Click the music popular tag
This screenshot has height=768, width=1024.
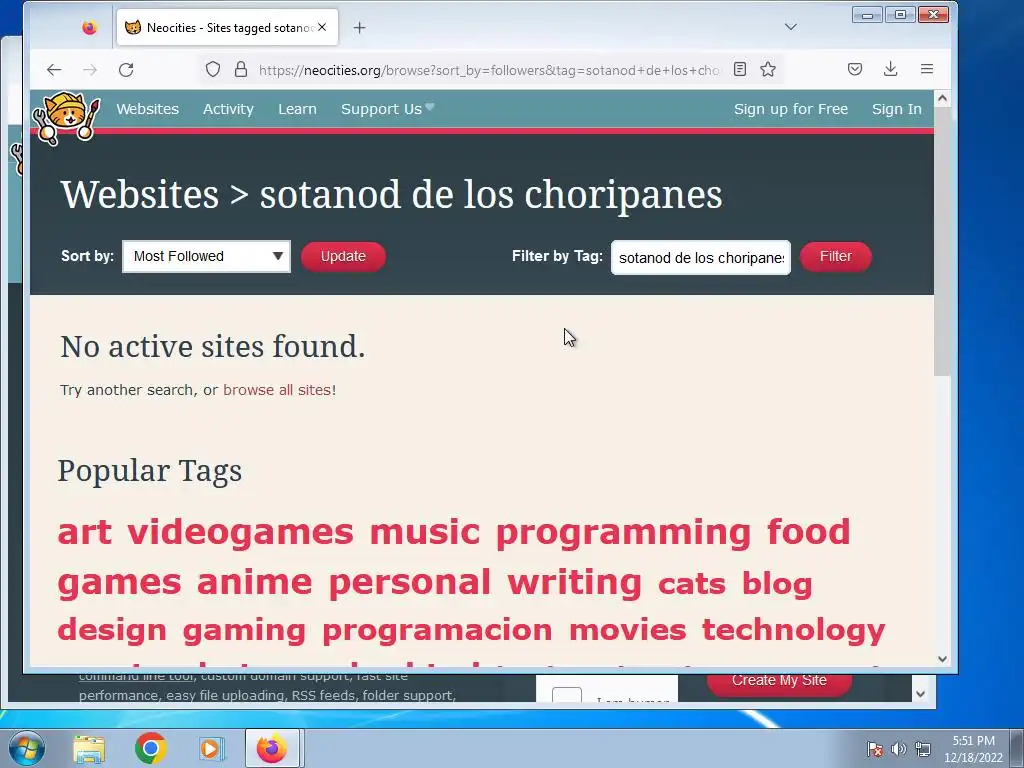(424, 532)
